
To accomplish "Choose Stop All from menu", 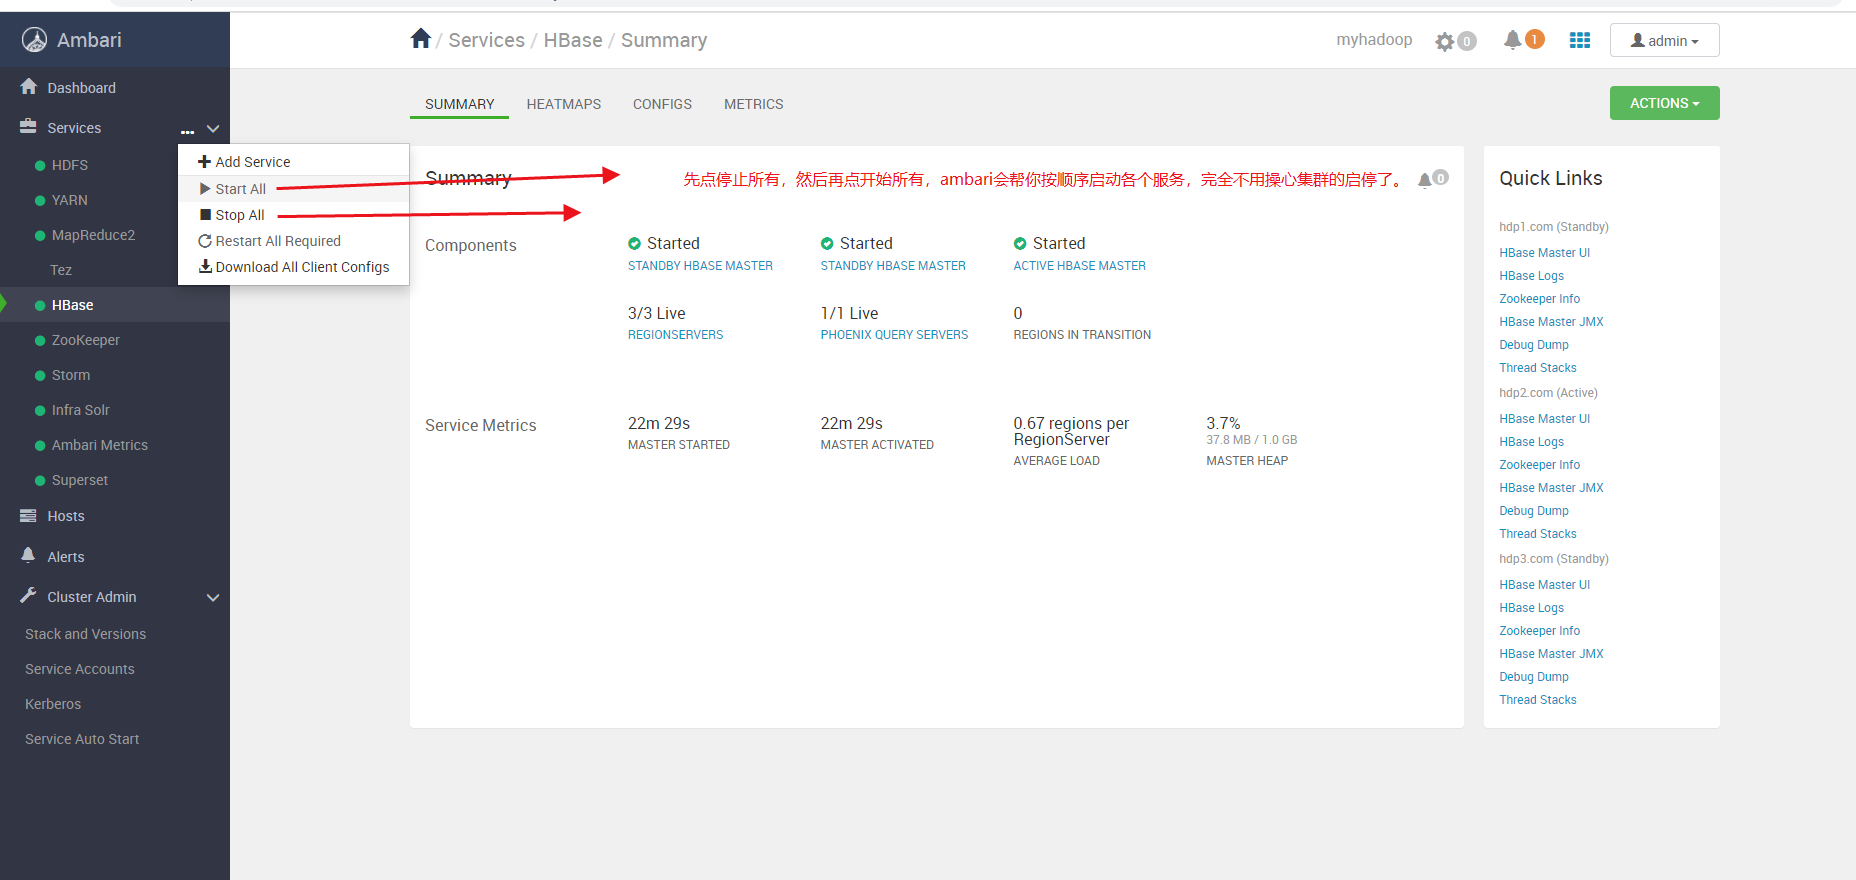I will [x=293, y=215].
